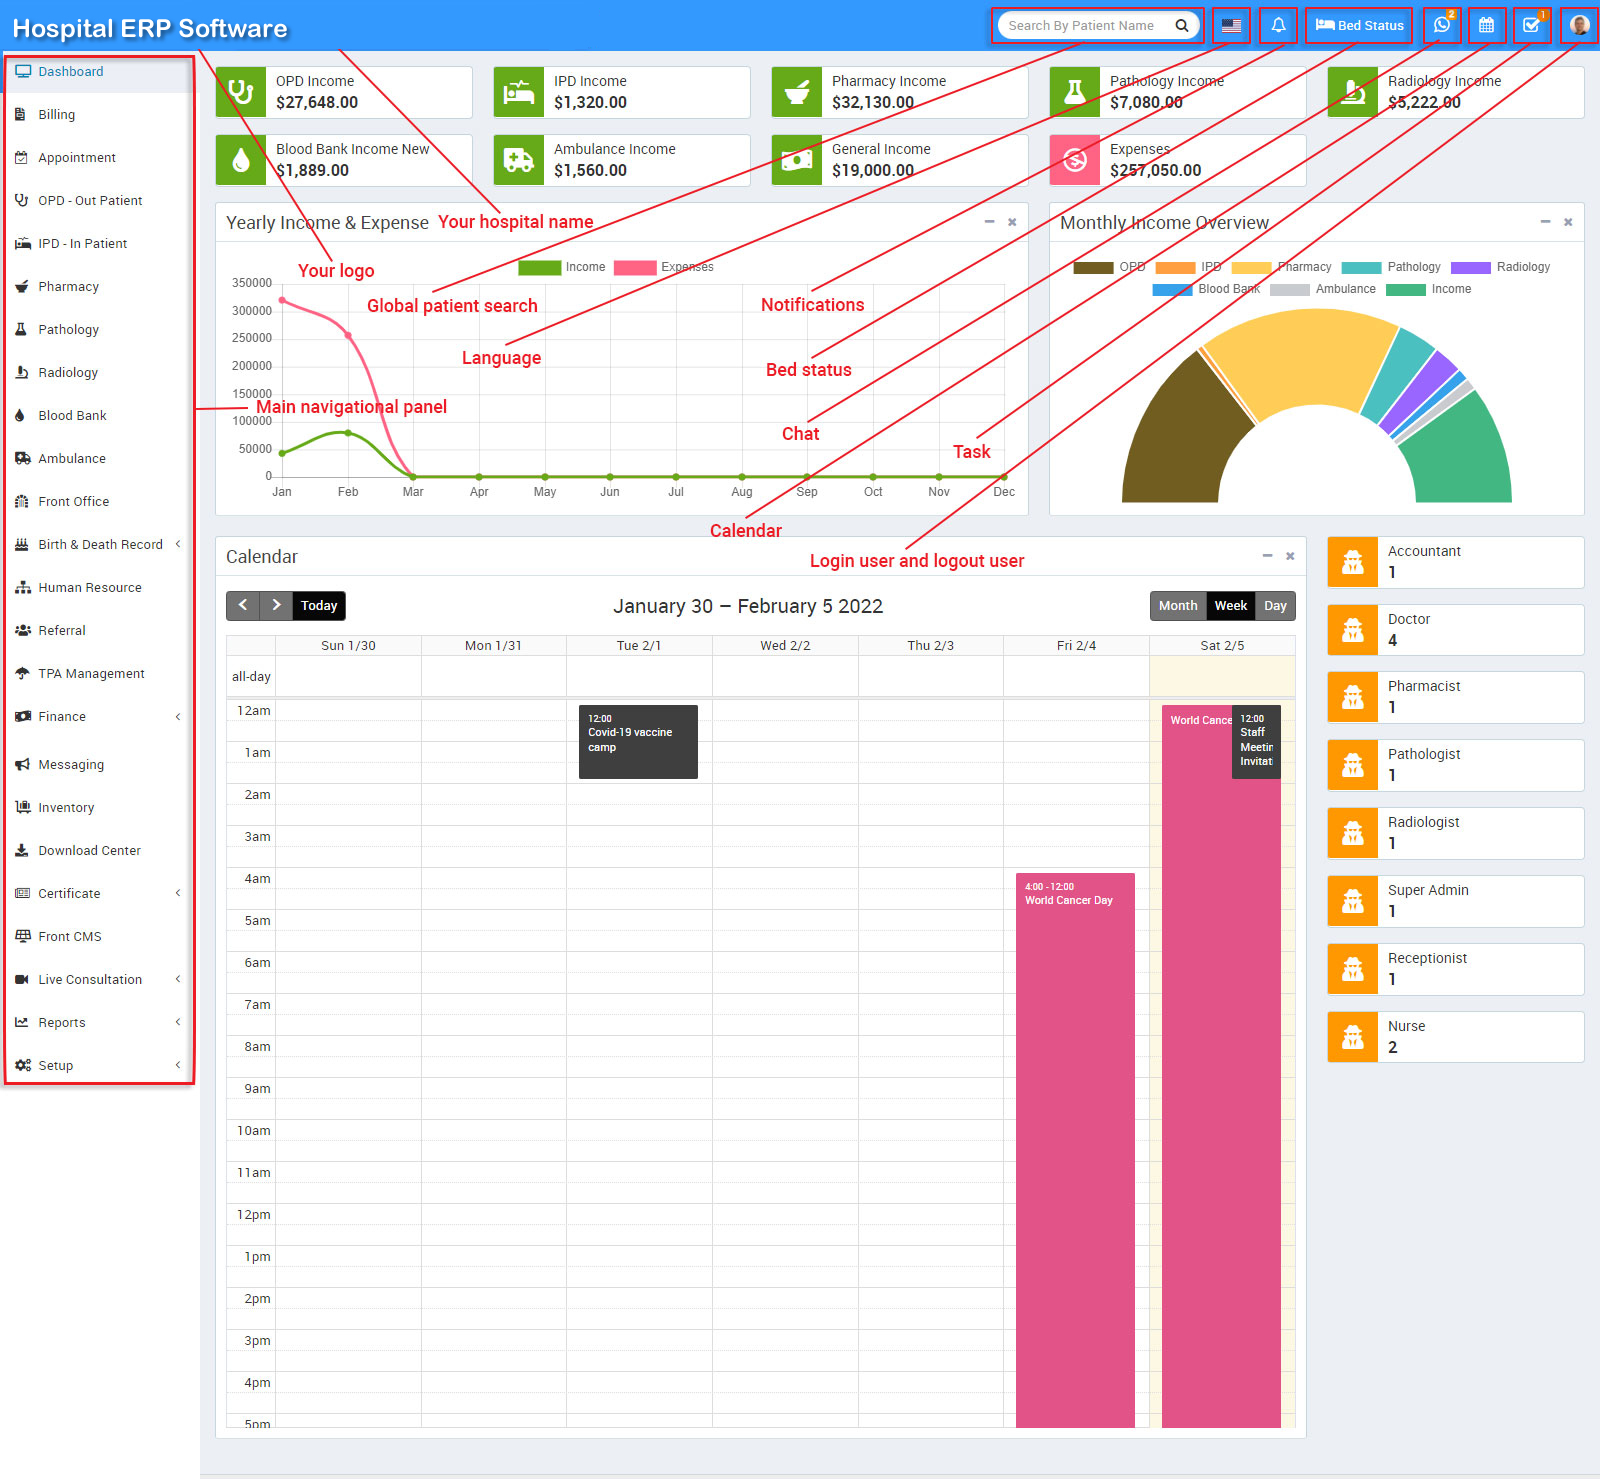Open the Radiology module from the sidebar
1600x1479 pixels.
click(x=67, y=372)
